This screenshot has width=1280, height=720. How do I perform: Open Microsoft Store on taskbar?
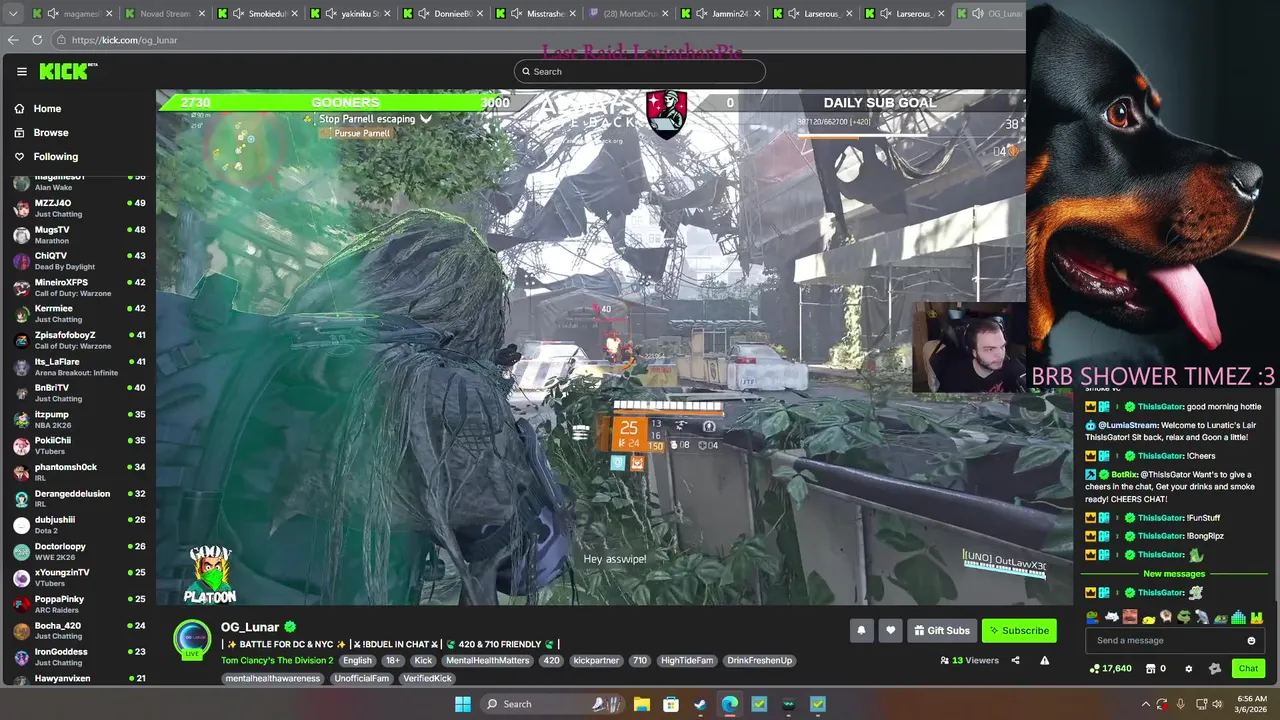pyautogui.click(x=671, y=704)
